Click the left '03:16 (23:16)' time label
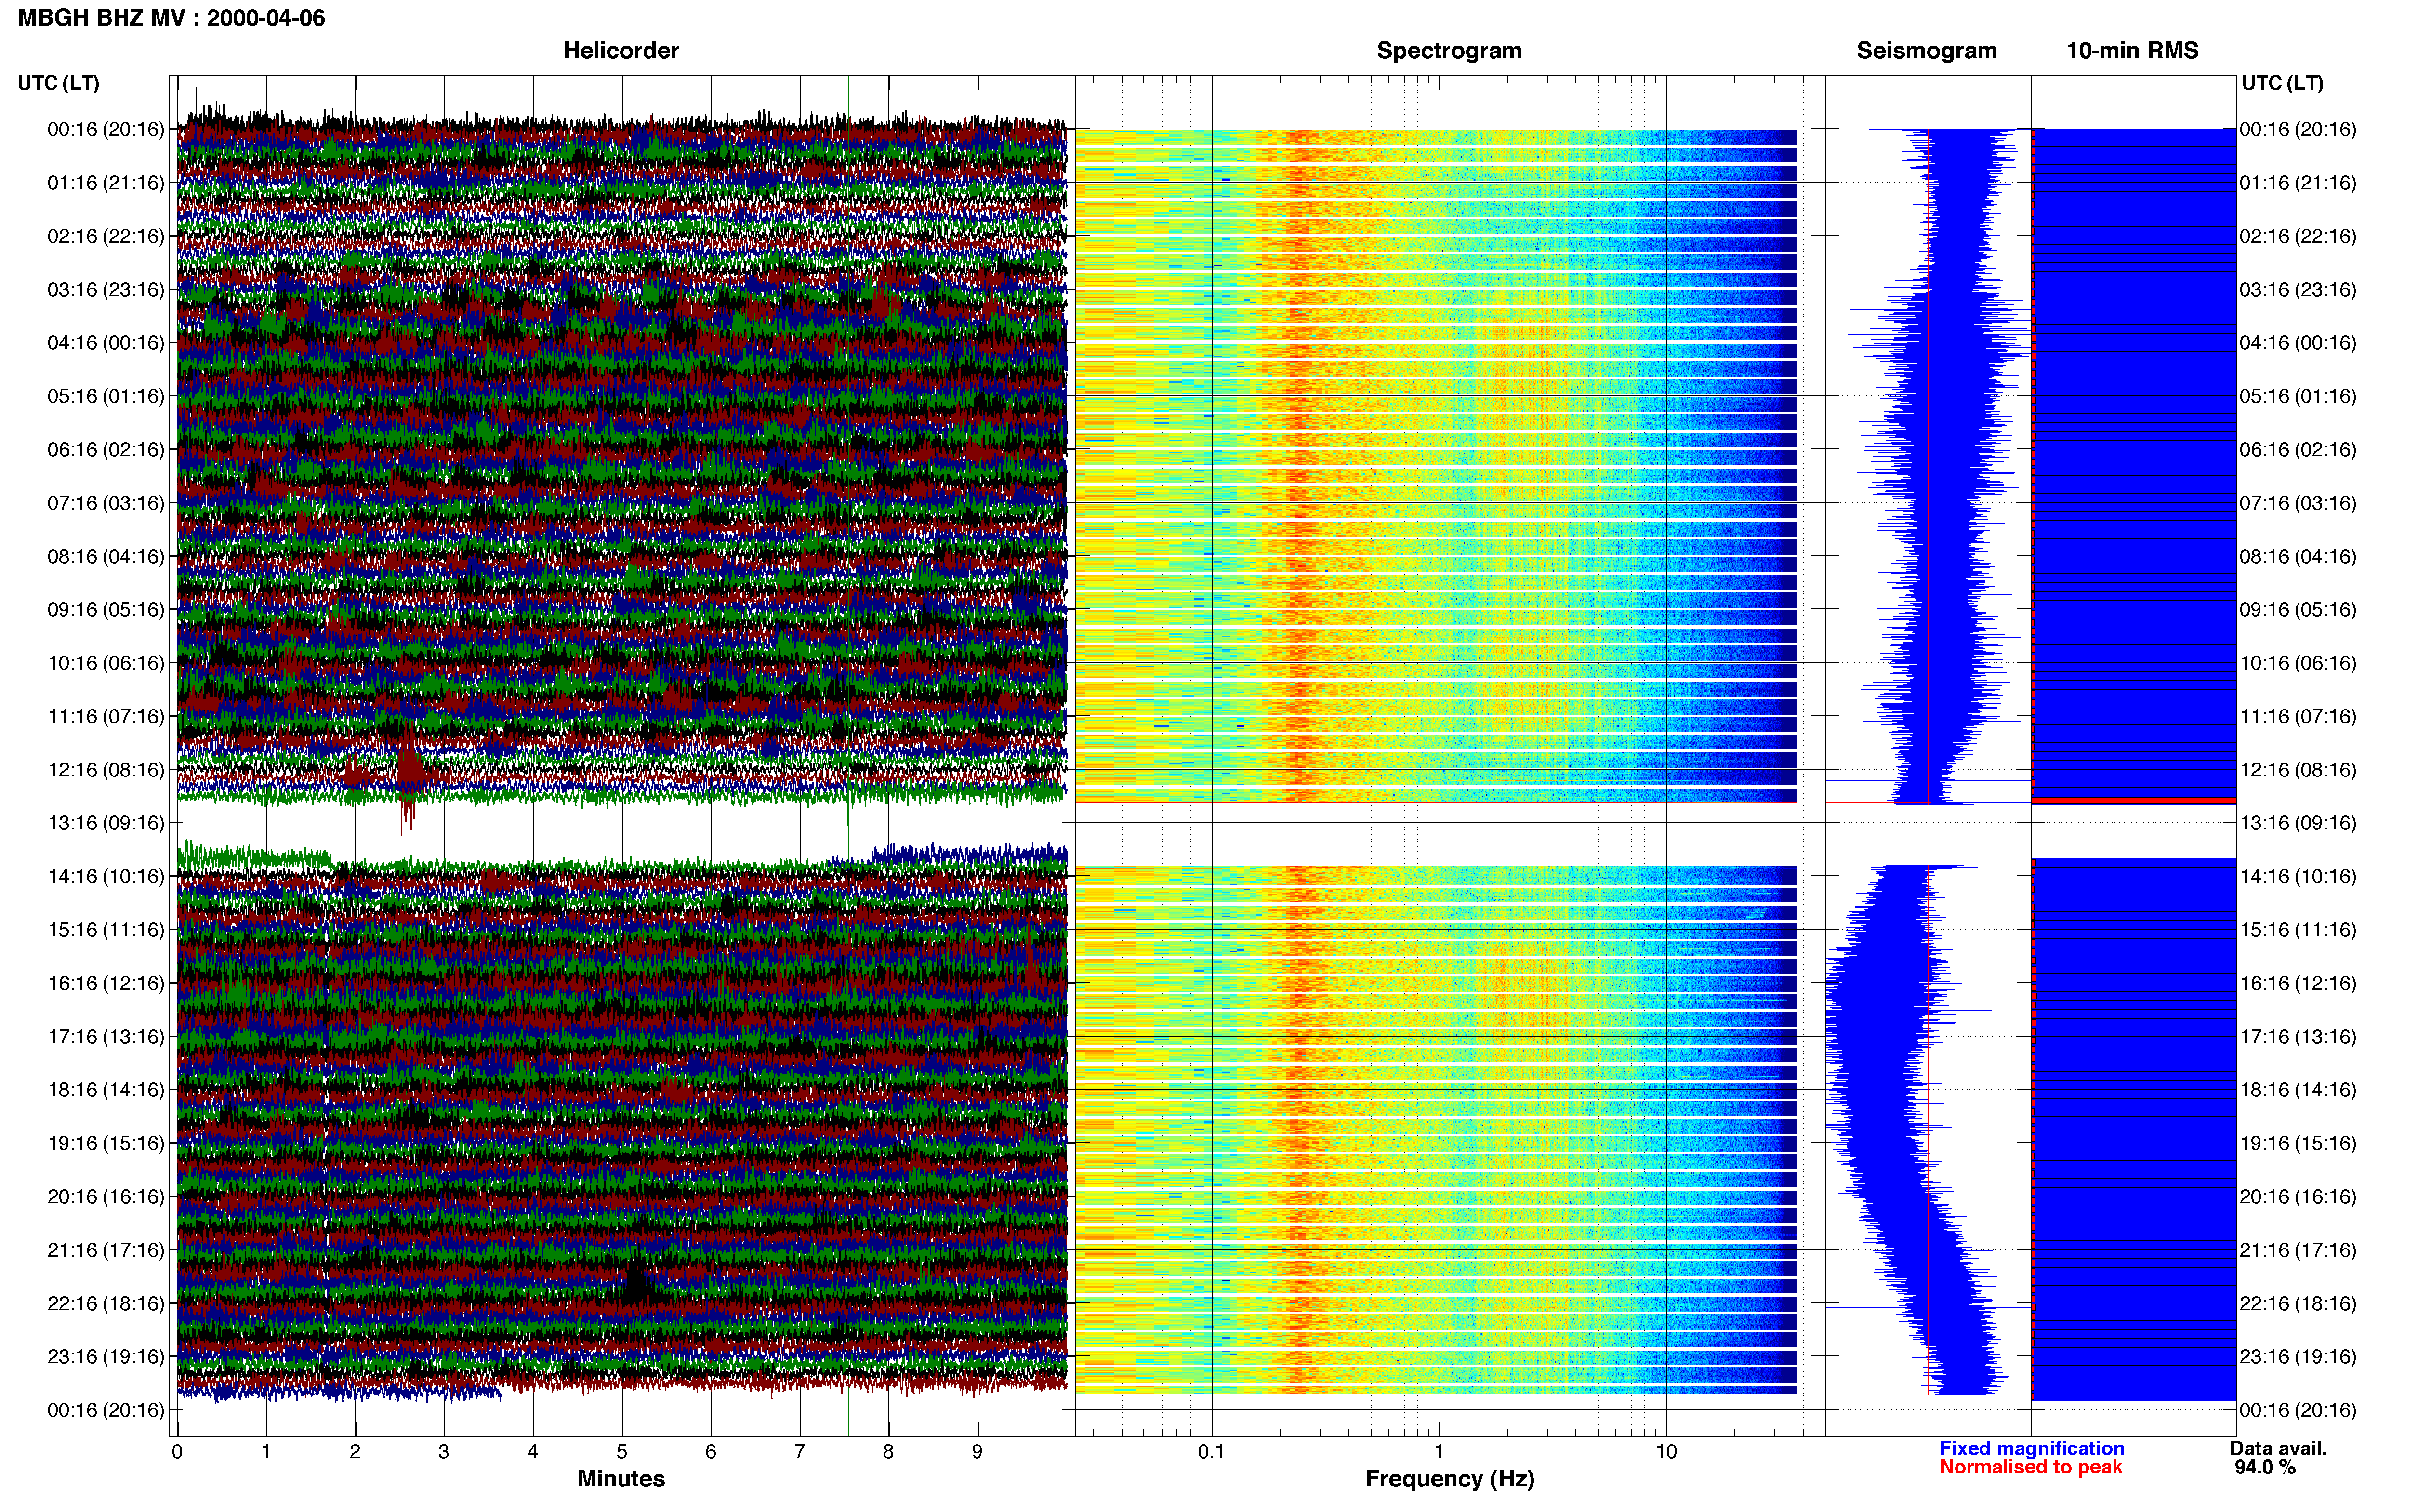Viewport: 2418px width, 1512px height. tap(106, 290)
